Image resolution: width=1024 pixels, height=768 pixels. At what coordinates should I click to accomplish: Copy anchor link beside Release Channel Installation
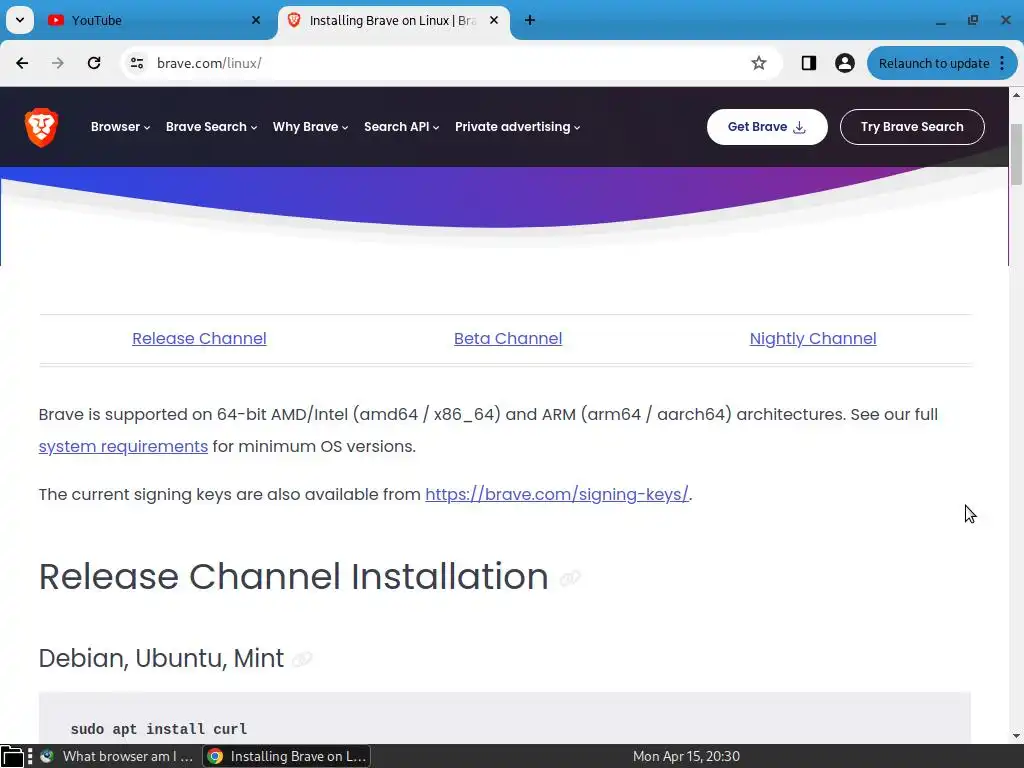coord(570,578)
